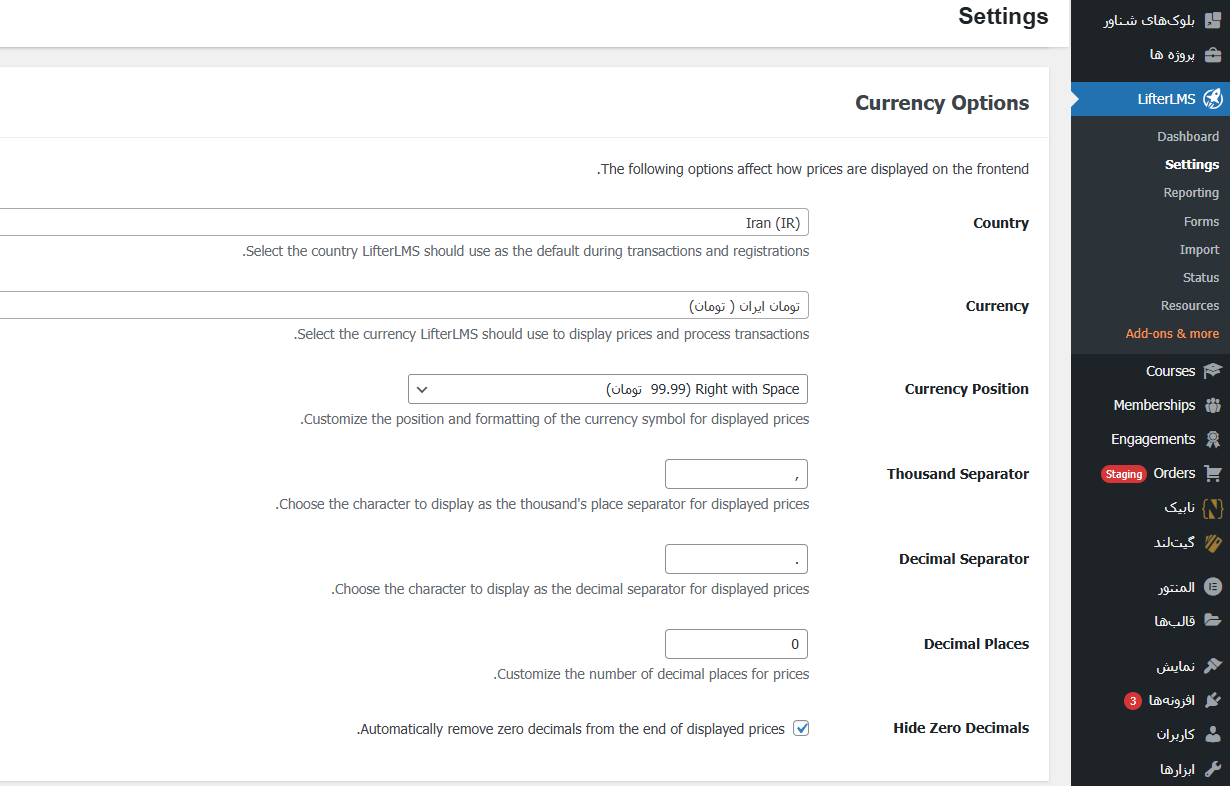Click the tools wrench icon
The height and width of the screenshot is (786, 1230).
1212,769
